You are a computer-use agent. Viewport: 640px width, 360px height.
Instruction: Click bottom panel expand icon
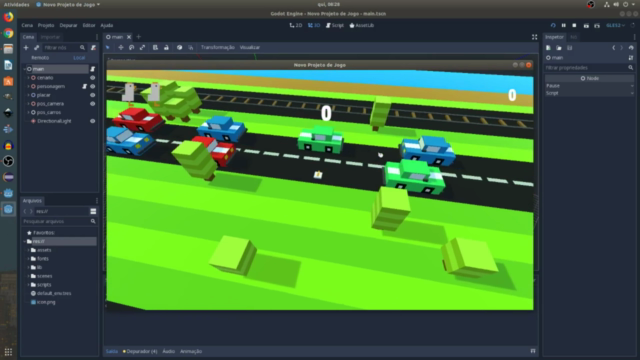click(x=533, y=351)
